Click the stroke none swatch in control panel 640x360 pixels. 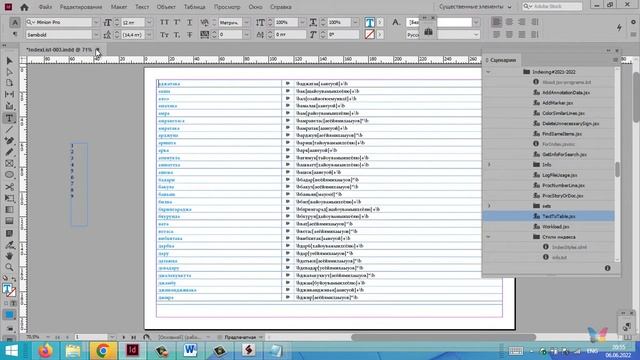click(x=369, y=35)
